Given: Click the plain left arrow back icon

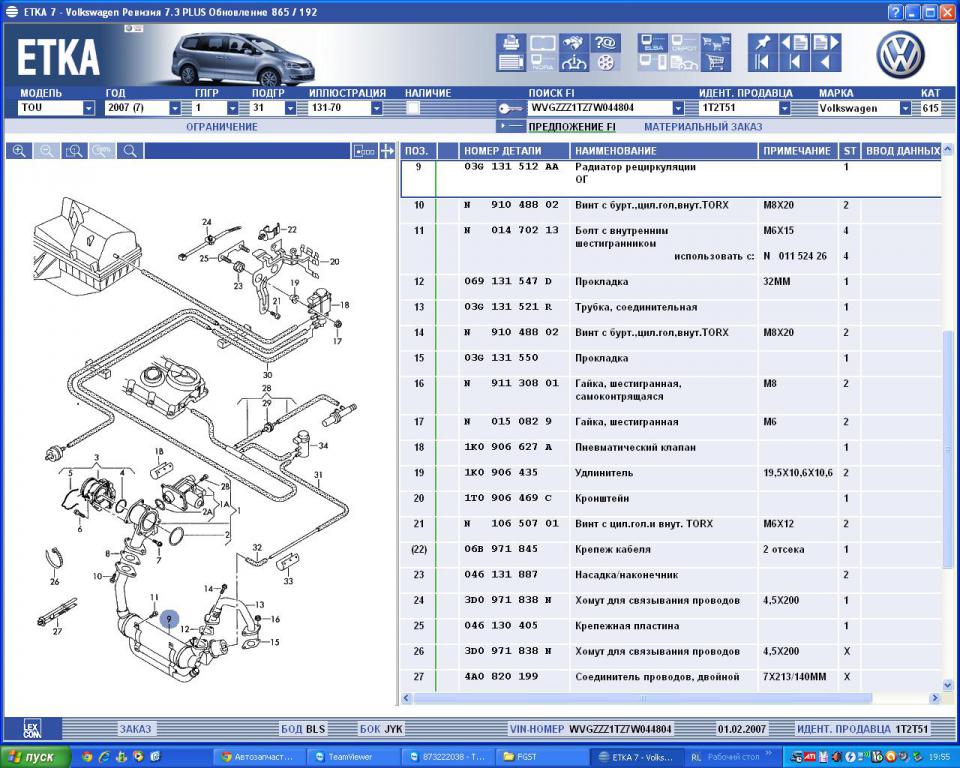Looking at the screenshot, I should tap(826, 62).
